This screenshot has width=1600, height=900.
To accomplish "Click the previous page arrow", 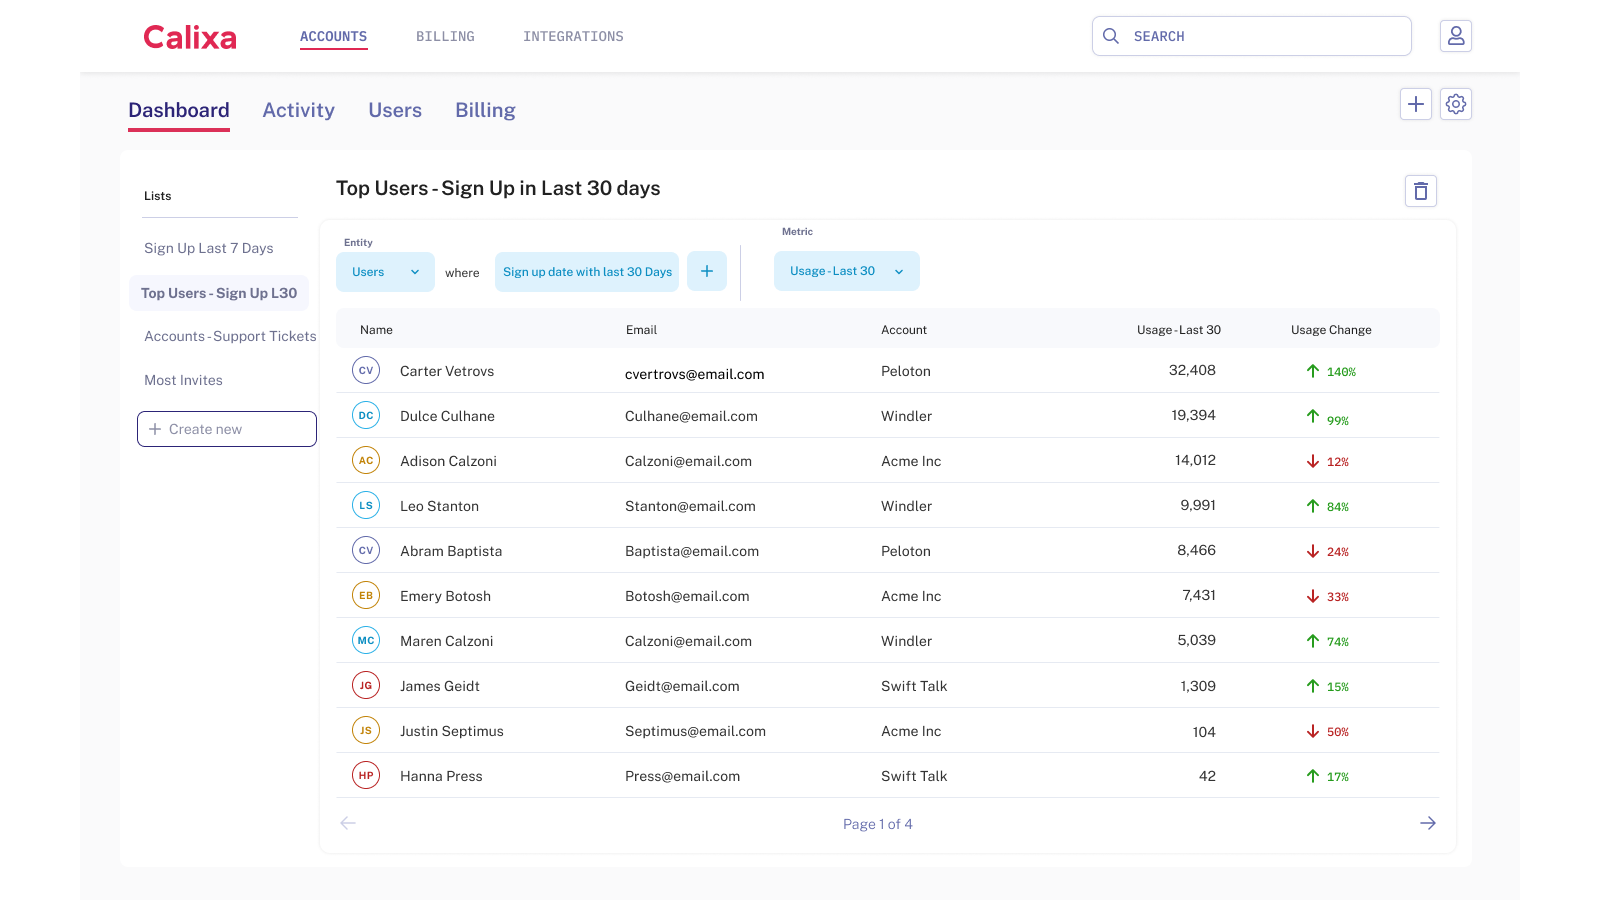I will (348, 823).
